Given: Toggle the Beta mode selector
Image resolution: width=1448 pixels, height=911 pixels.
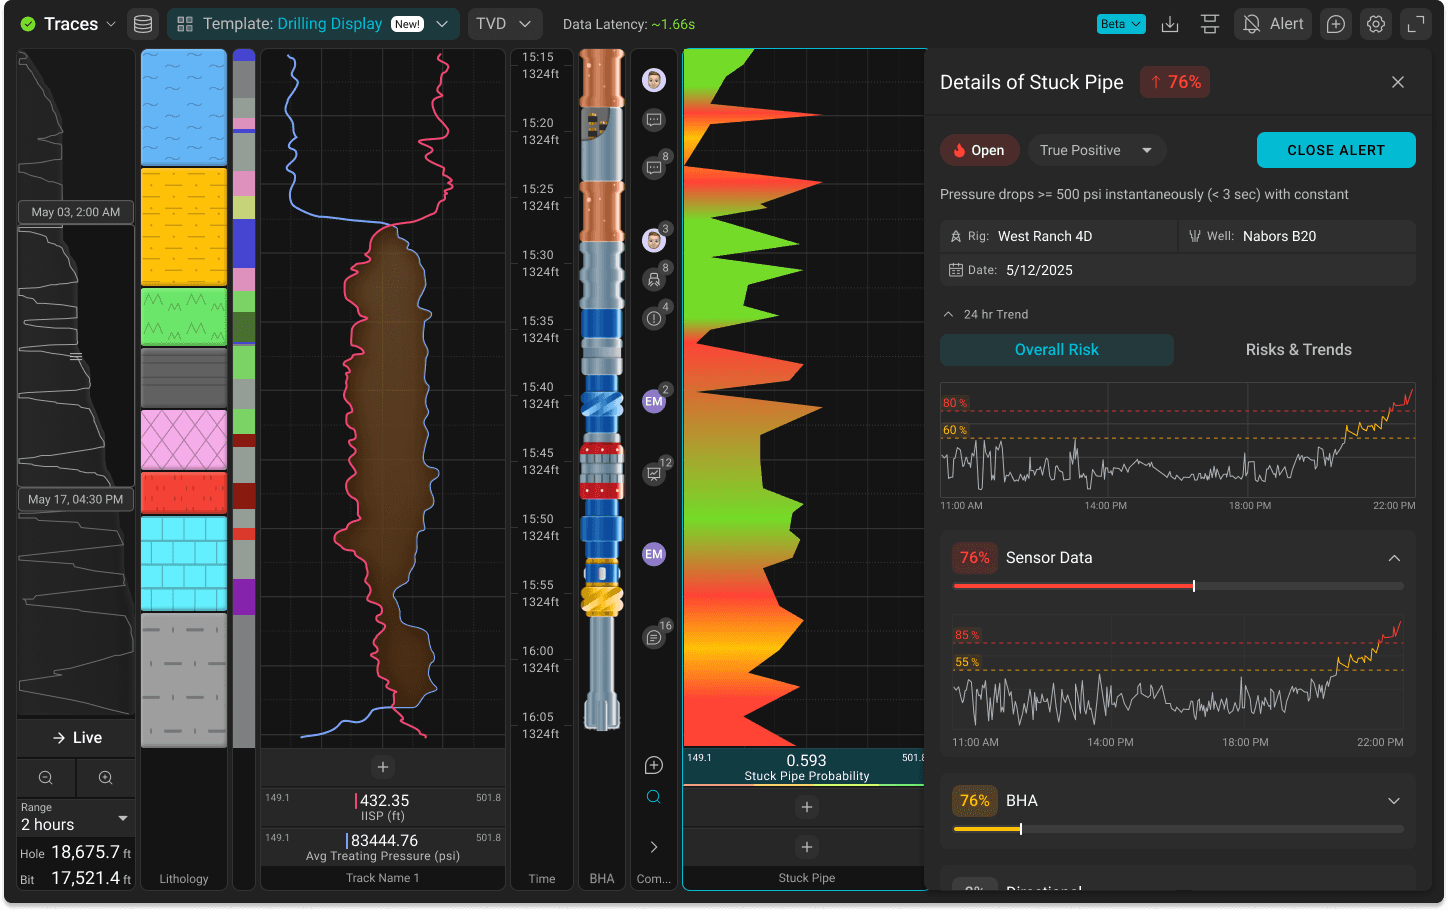Looking at the screenshot, I should (1121, 24).
